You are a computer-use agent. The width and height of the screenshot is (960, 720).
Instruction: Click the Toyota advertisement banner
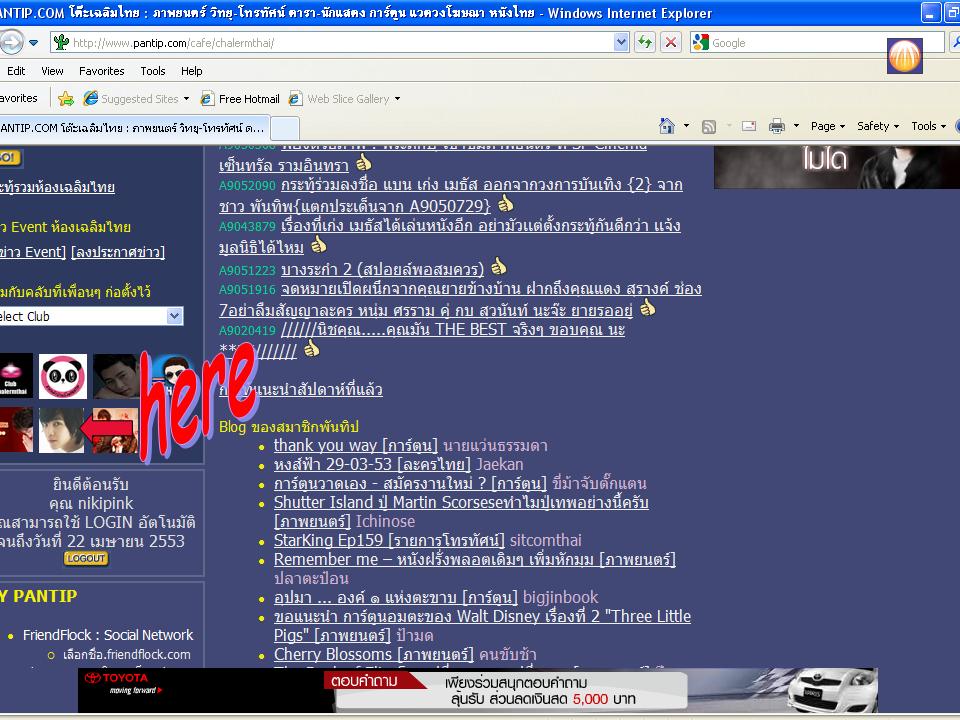click(478, 691)
